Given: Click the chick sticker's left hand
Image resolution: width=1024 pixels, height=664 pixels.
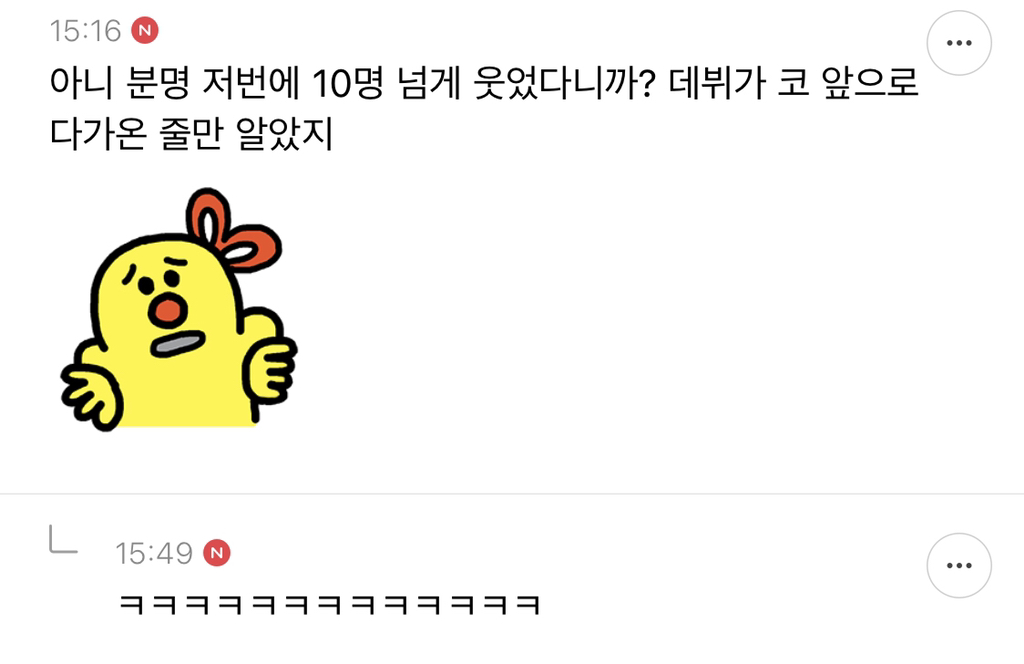Looking at the screenshot, I should click(x=90, y=396).
